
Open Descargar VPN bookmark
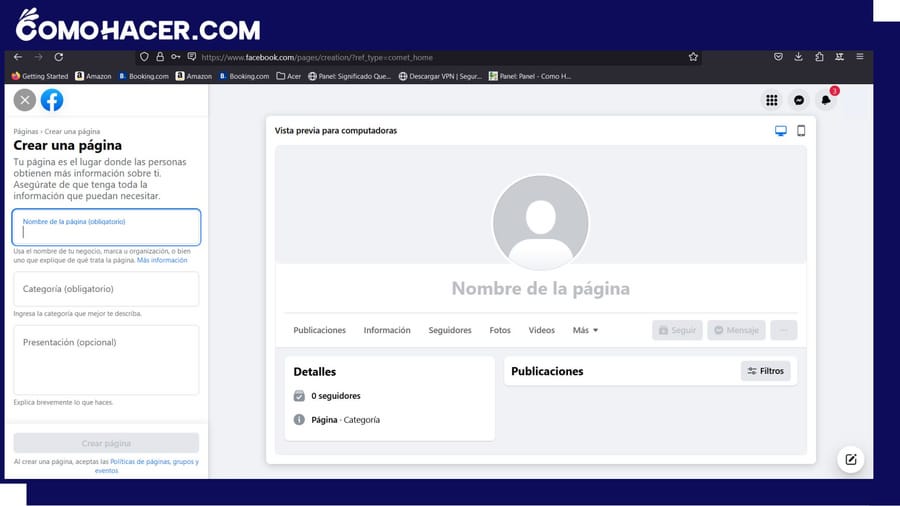pyautogui.click(x=440, y=76)
